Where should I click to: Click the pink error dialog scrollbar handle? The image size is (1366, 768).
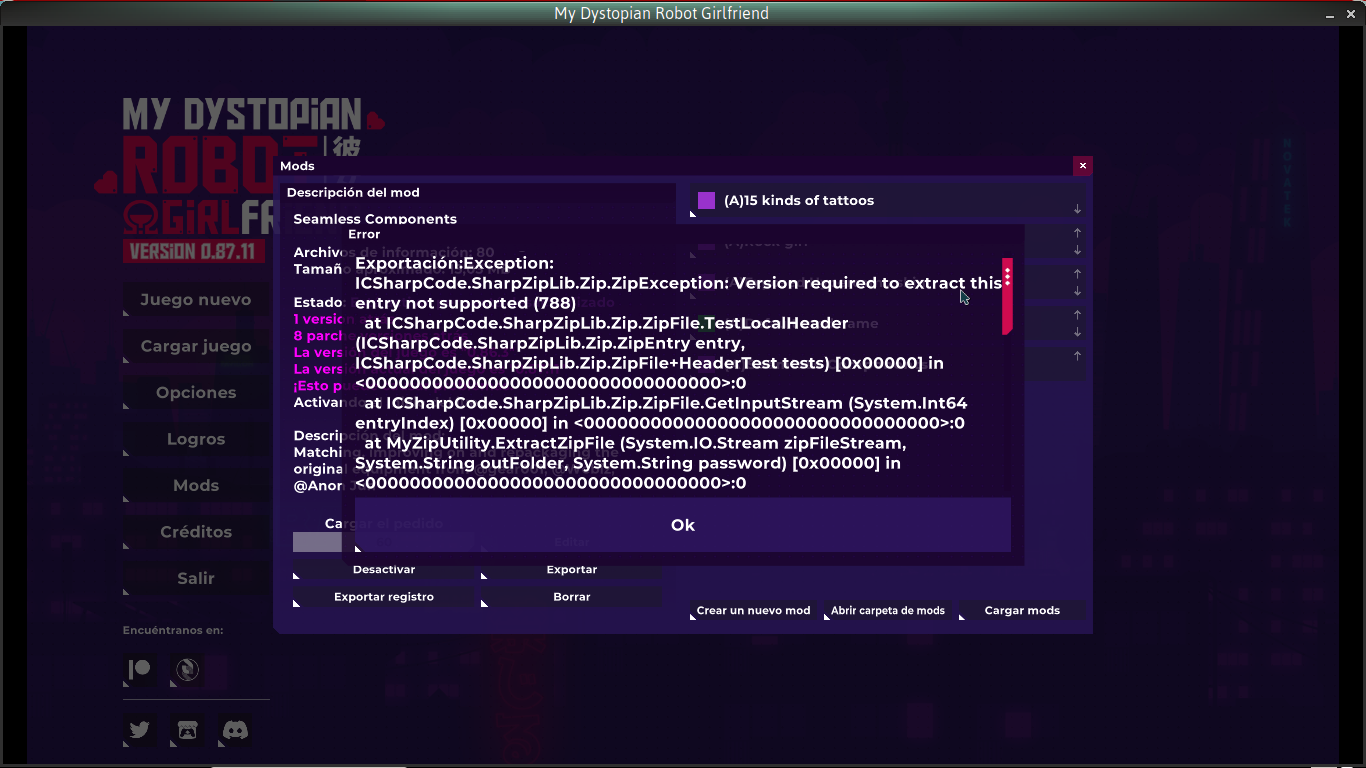[x=1007, y=297]
